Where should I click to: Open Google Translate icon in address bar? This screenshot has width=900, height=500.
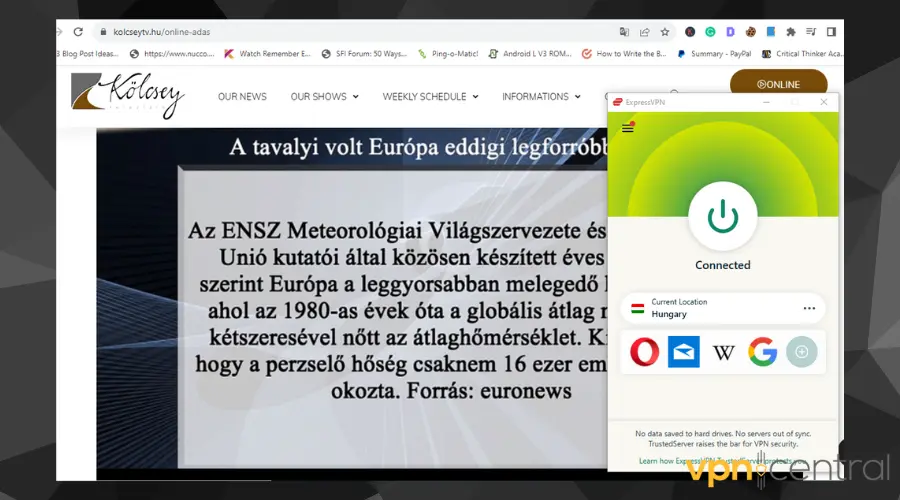(x=624, y=32)
